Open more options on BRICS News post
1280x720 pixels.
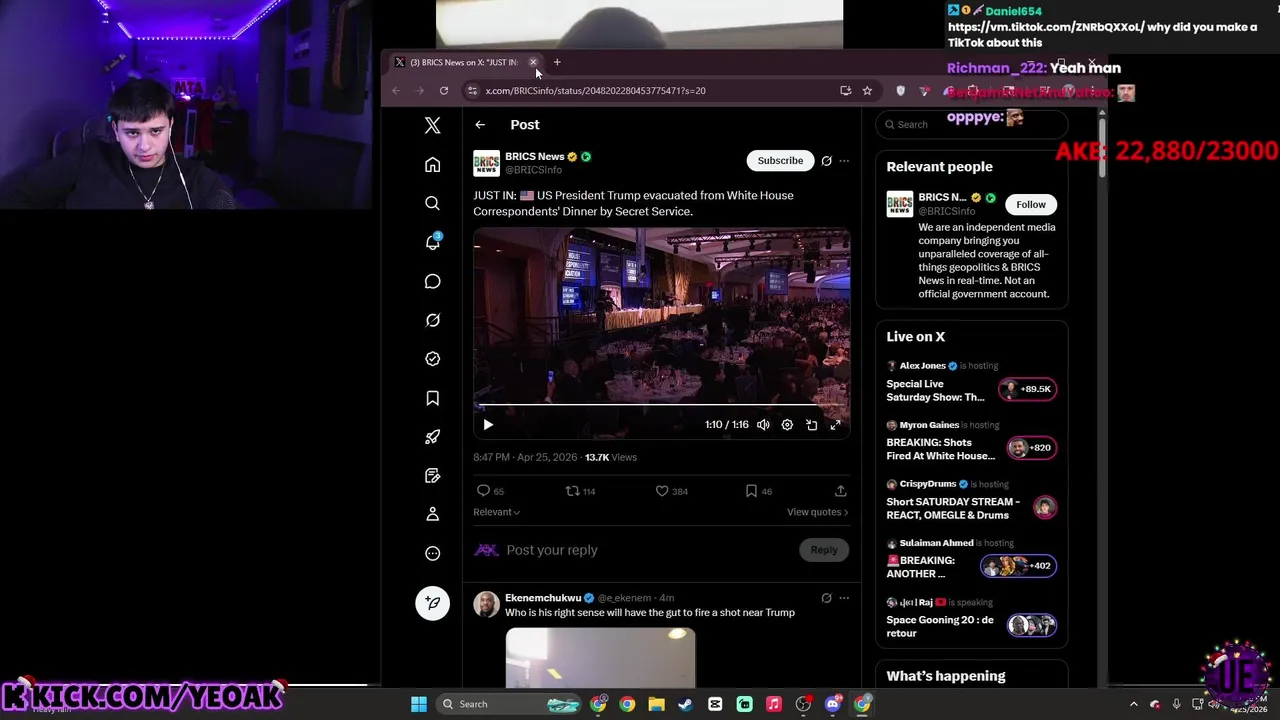coord(844,161)
